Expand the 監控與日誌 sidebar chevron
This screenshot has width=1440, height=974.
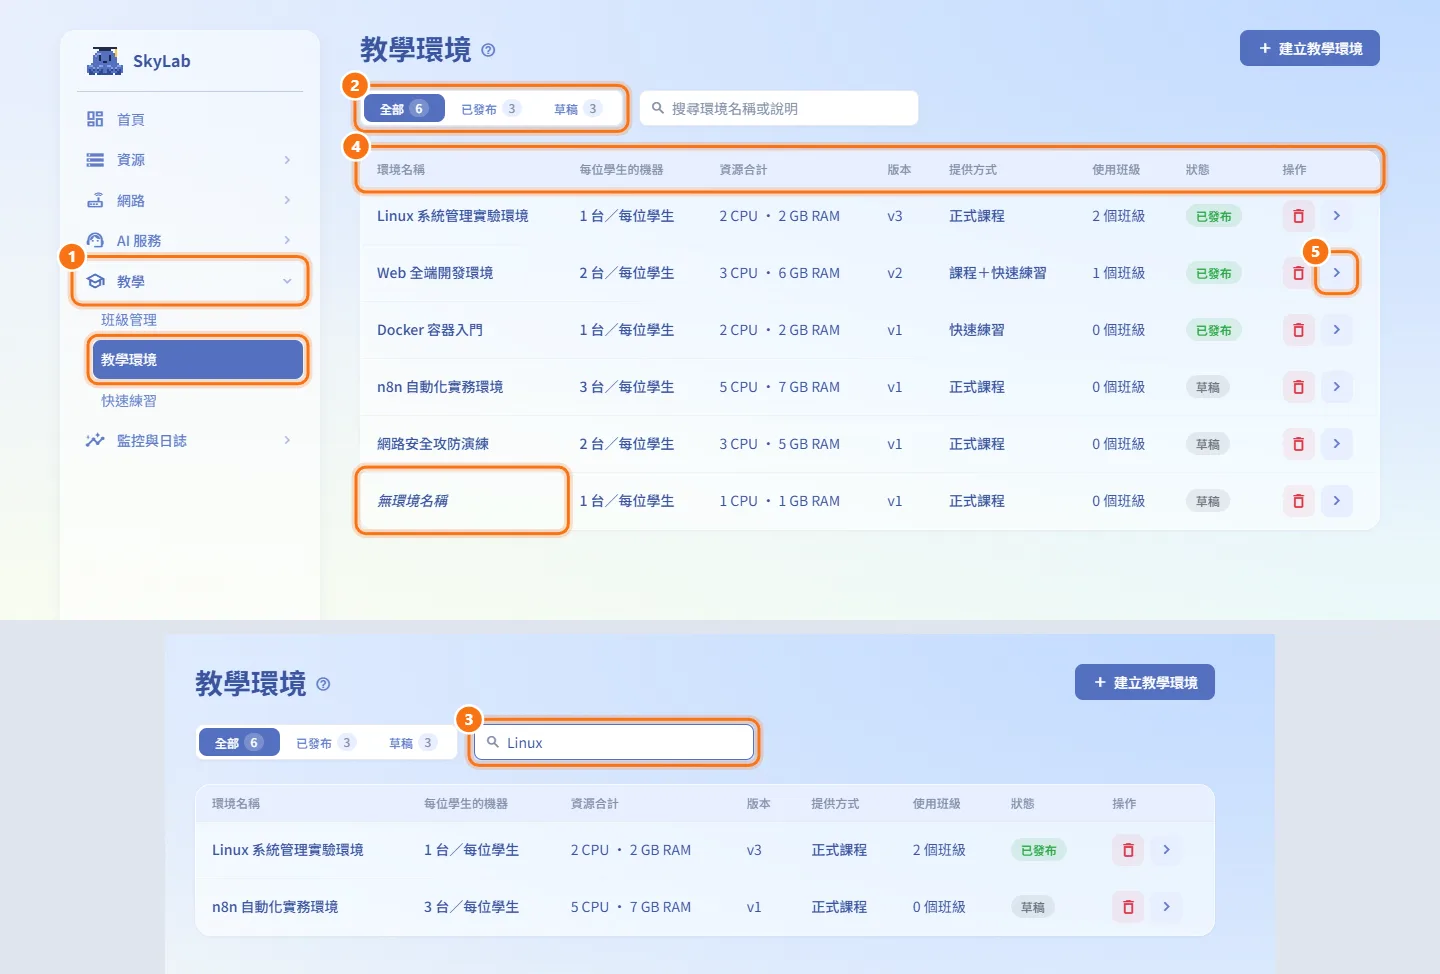287,440
